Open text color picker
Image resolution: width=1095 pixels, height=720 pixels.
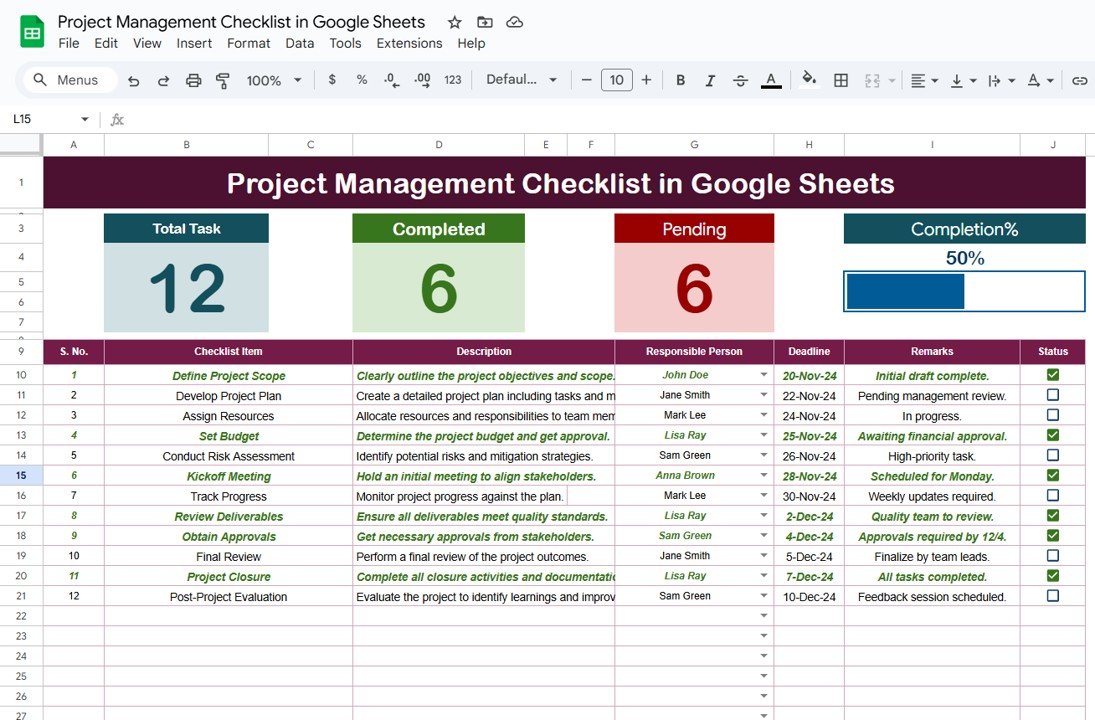(771, 80)
